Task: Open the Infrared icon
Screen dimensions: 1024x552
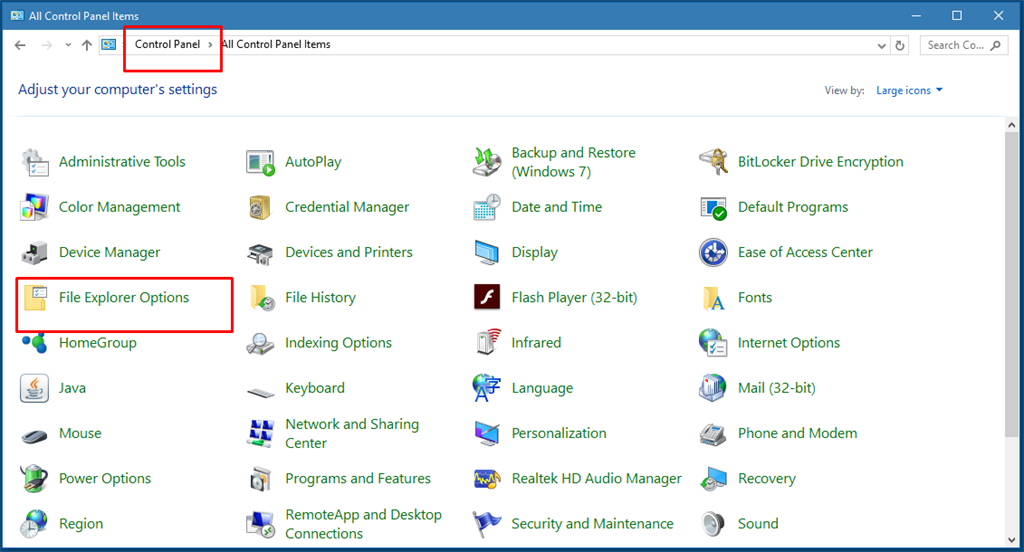Action: tap(488, 342)
